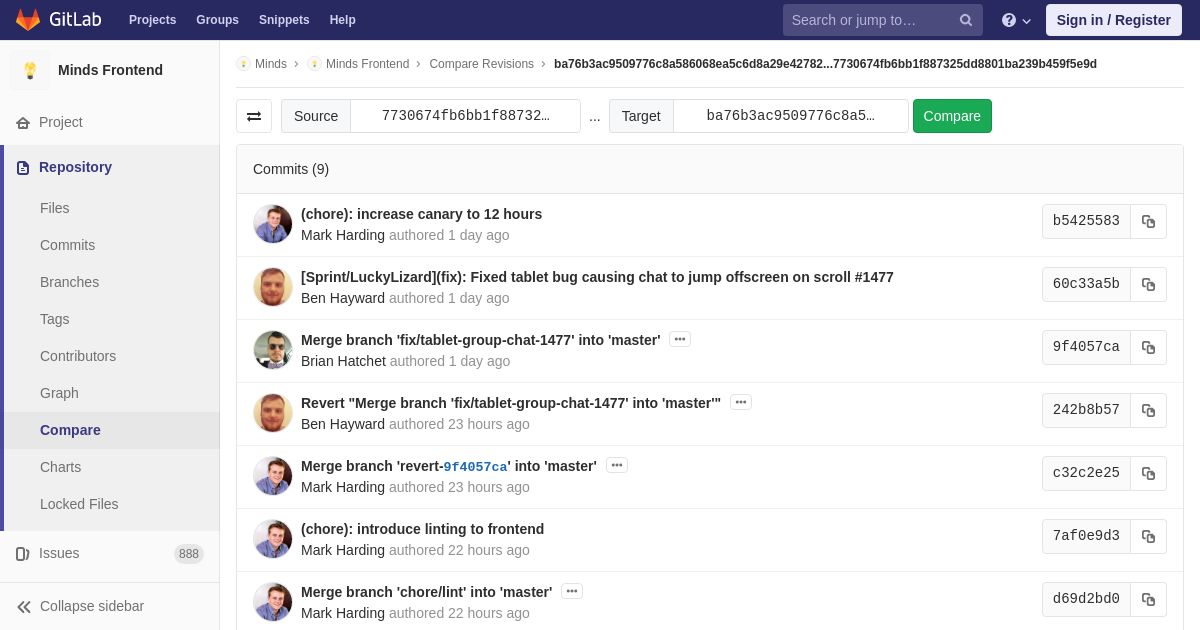Screen dimensions: 1200x630
Task: Click the Project home icon in sidebar
Action: [23, 122]
